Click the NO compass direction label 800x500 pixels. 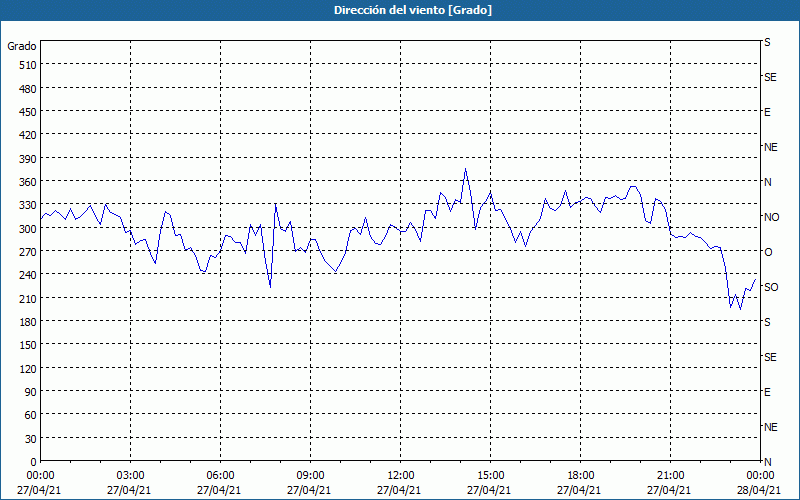pos(771,217)
